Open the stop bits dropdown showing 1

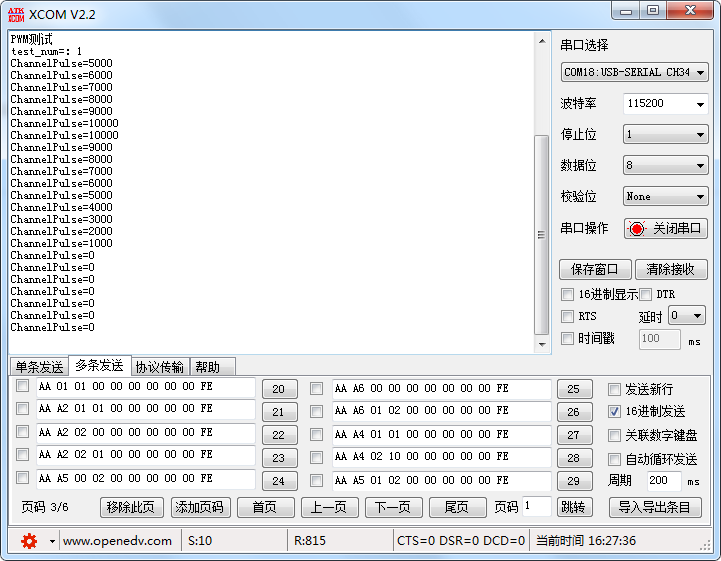[x=665, y=135]
